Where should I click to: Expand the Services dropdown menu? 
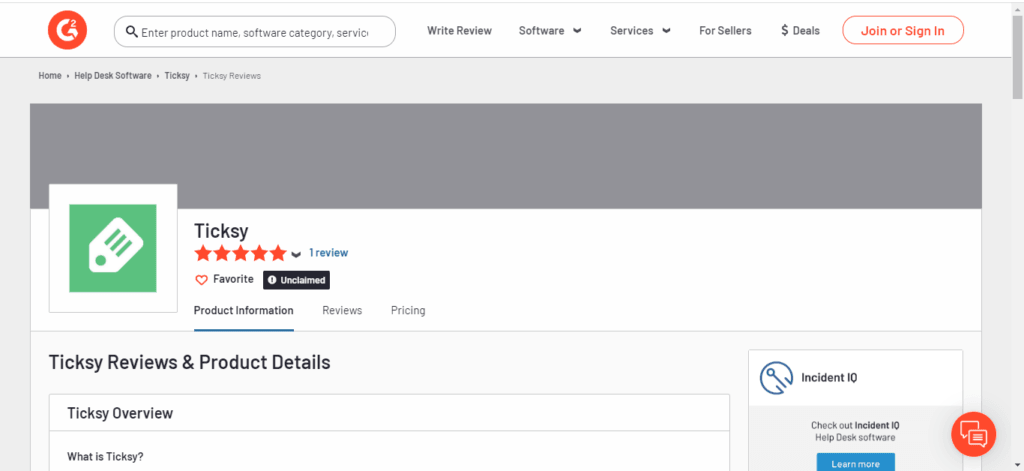(x=640, y=31)
